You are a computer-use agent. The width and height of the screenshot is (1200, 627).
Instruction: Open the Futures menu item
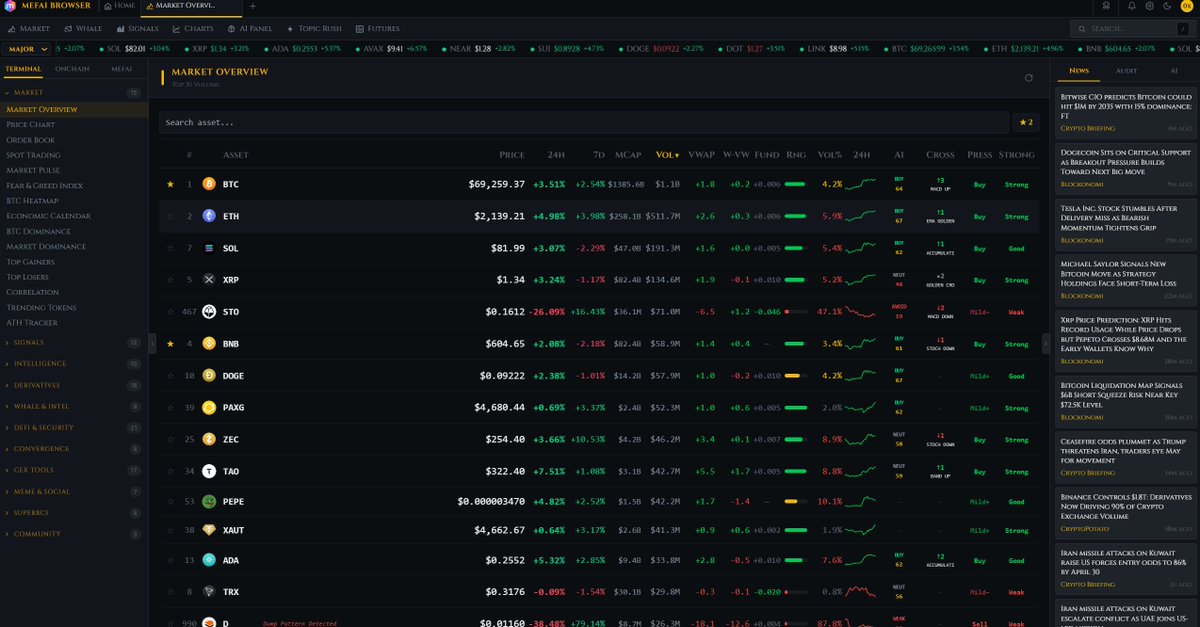tap(379, 29)
